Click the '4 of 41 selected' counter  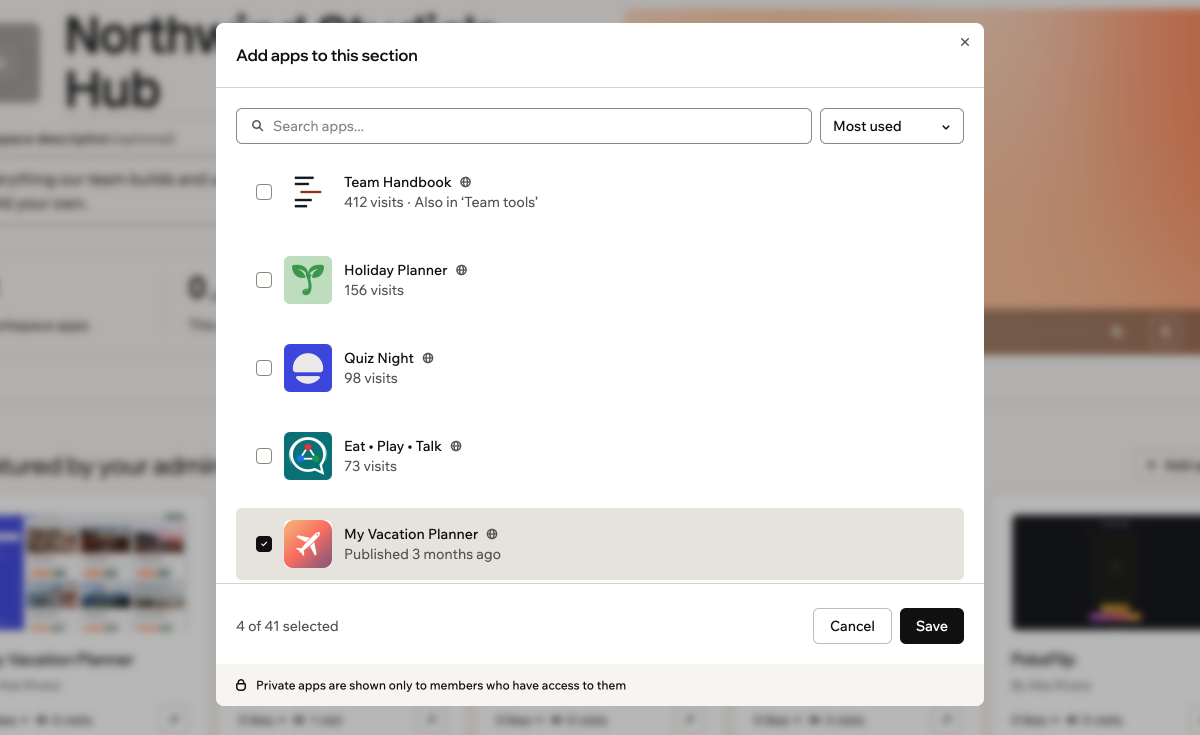287,626
